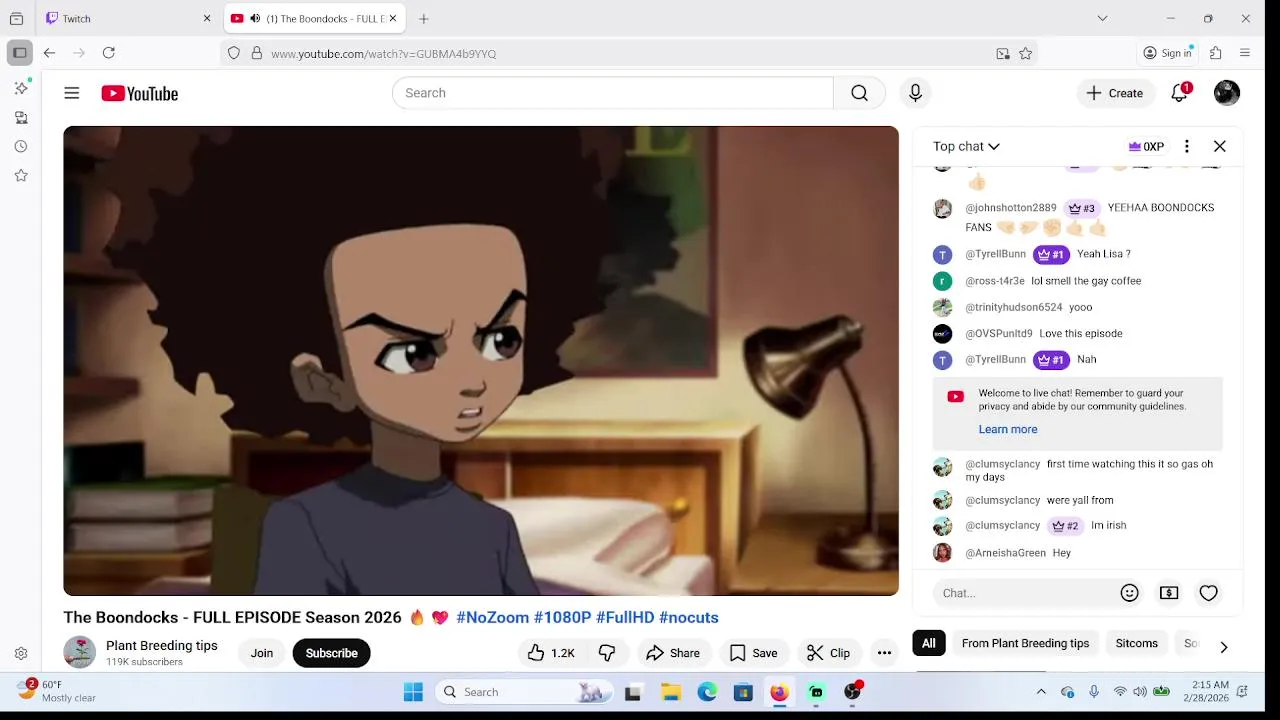
Task: Bookmark this page with star
Action: (1025, 53)
